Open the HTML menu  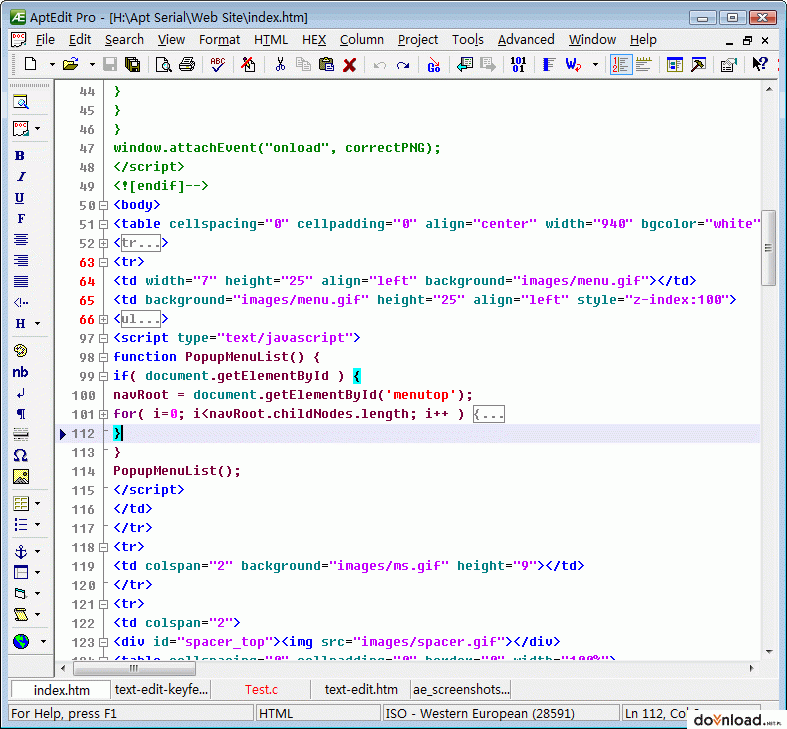coord(271,40)
